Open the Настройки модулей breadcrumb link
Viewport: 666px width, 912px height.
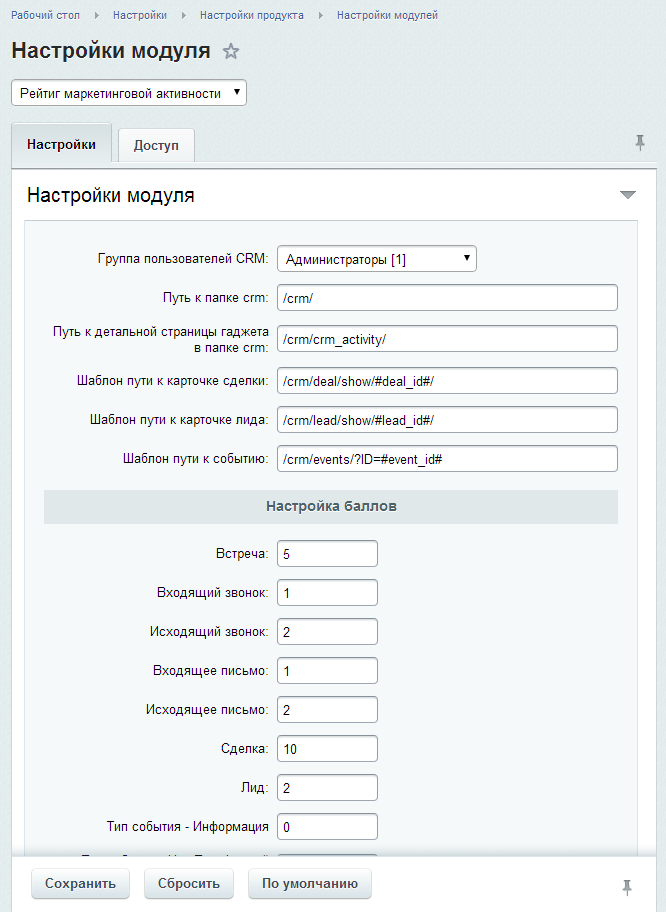(x=387, y=16)
